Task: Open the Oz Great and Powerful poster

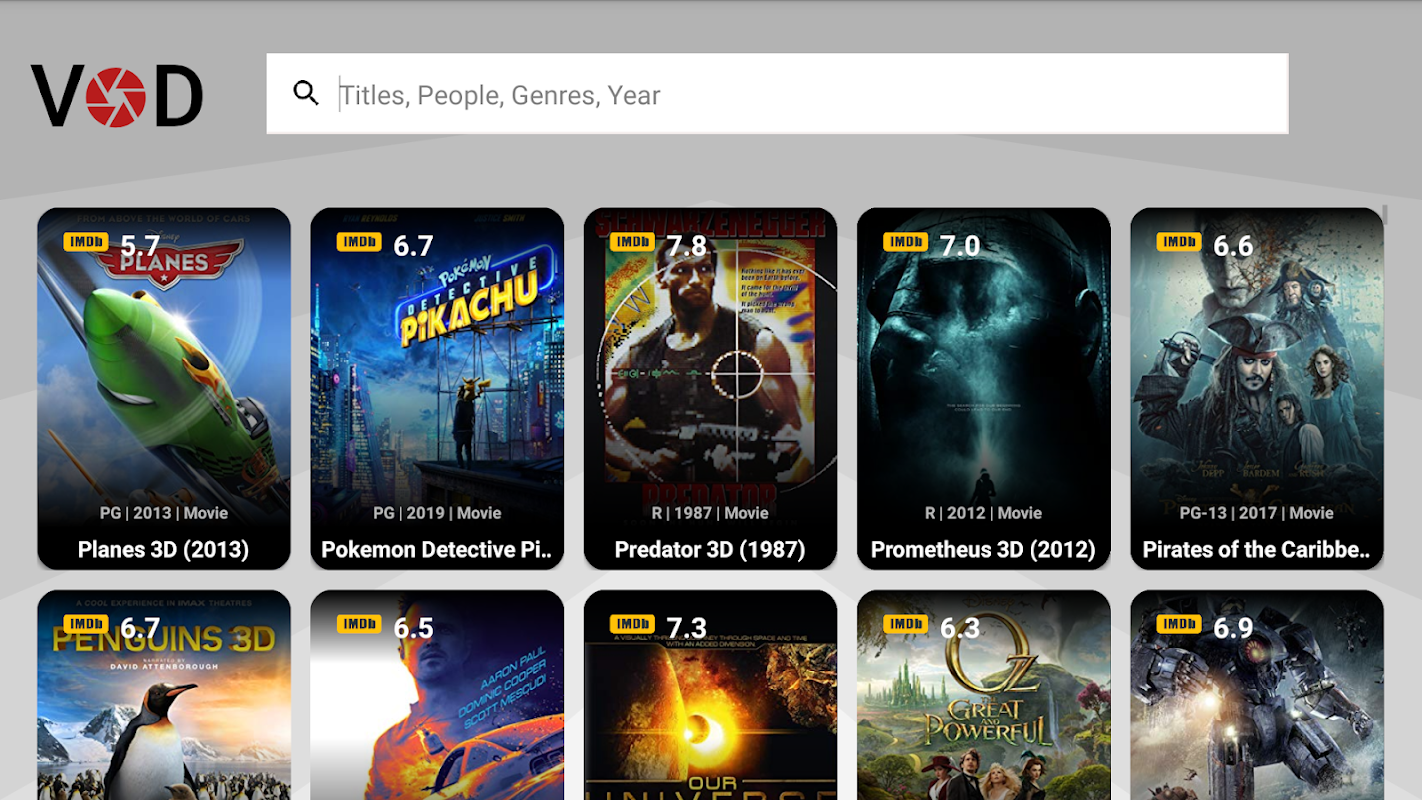Action: click(x=984, y=695)
